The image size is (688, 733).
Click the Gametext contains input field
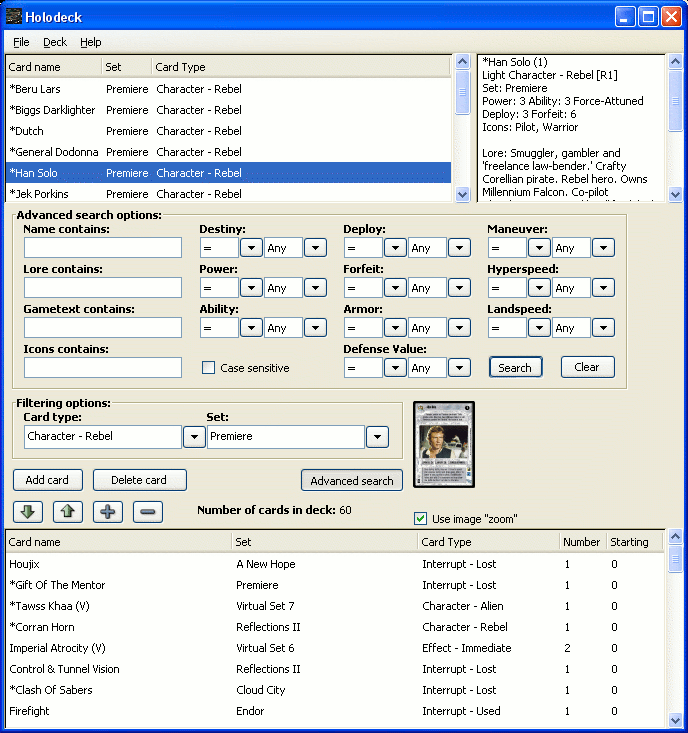[x=103, y=328]
